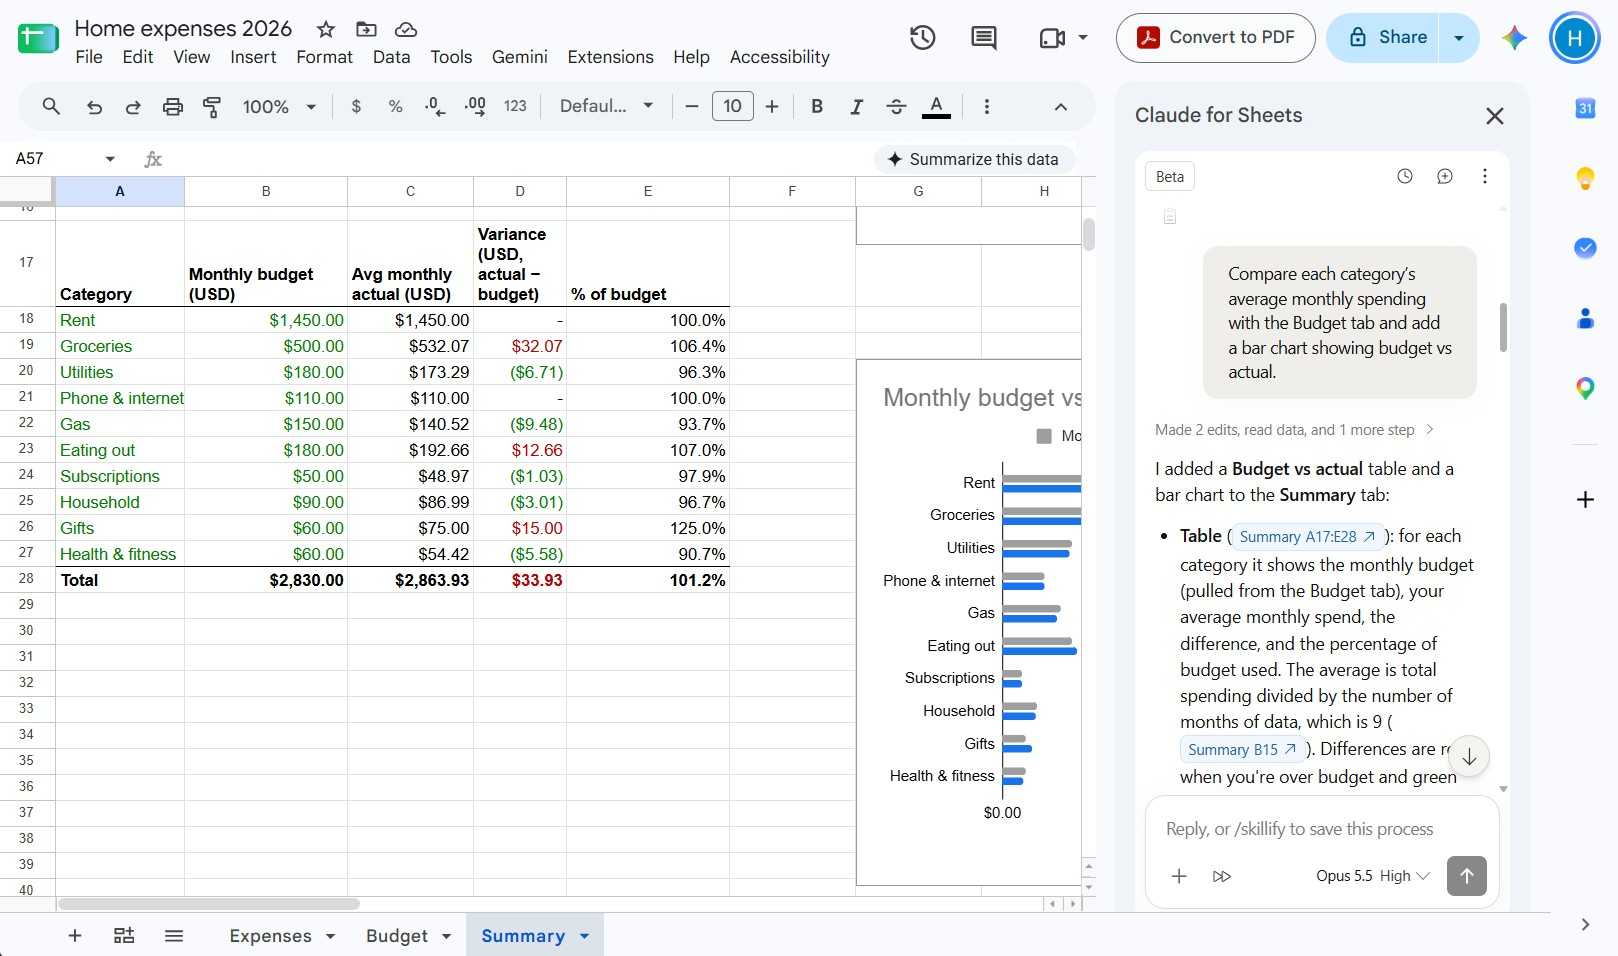This screenshot has height=956, width=1618.
Task: Redo the last action
Action: point(133,106)
